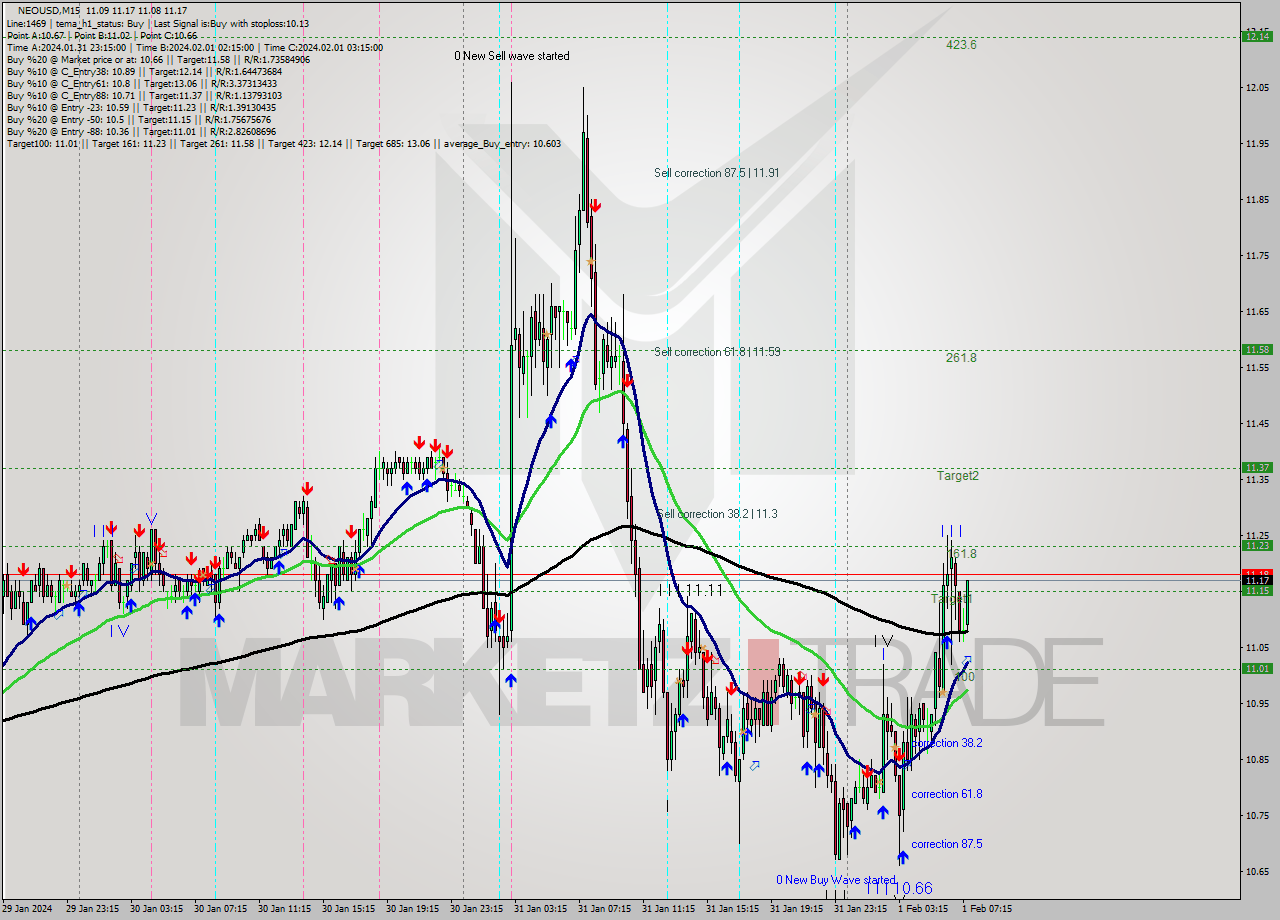1280x920 pixels.
Task: Click the green 11.58 price tag
Action: pyautogui.click(x=1257, y=349)
